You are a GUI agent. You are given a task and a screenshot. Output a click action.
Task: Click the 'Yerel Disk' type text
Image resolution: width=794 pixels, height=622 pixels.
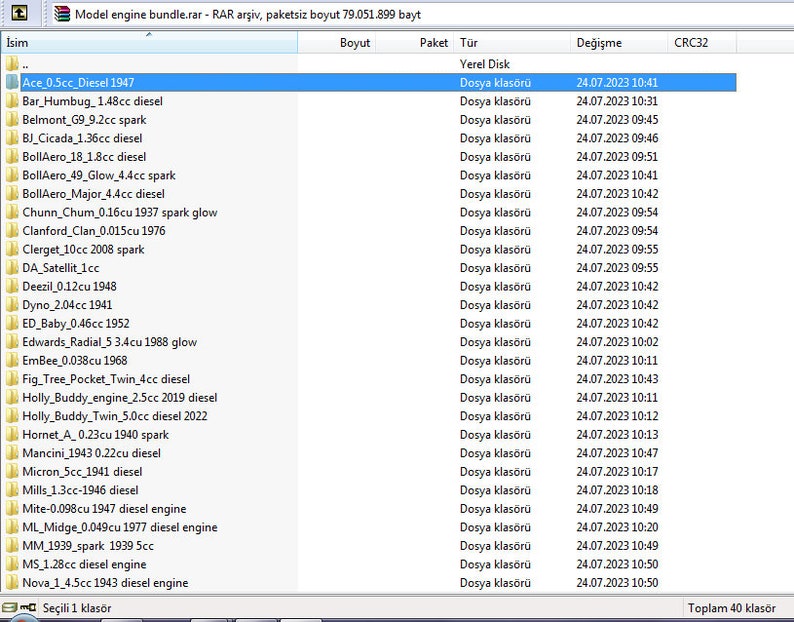(485, 64)
